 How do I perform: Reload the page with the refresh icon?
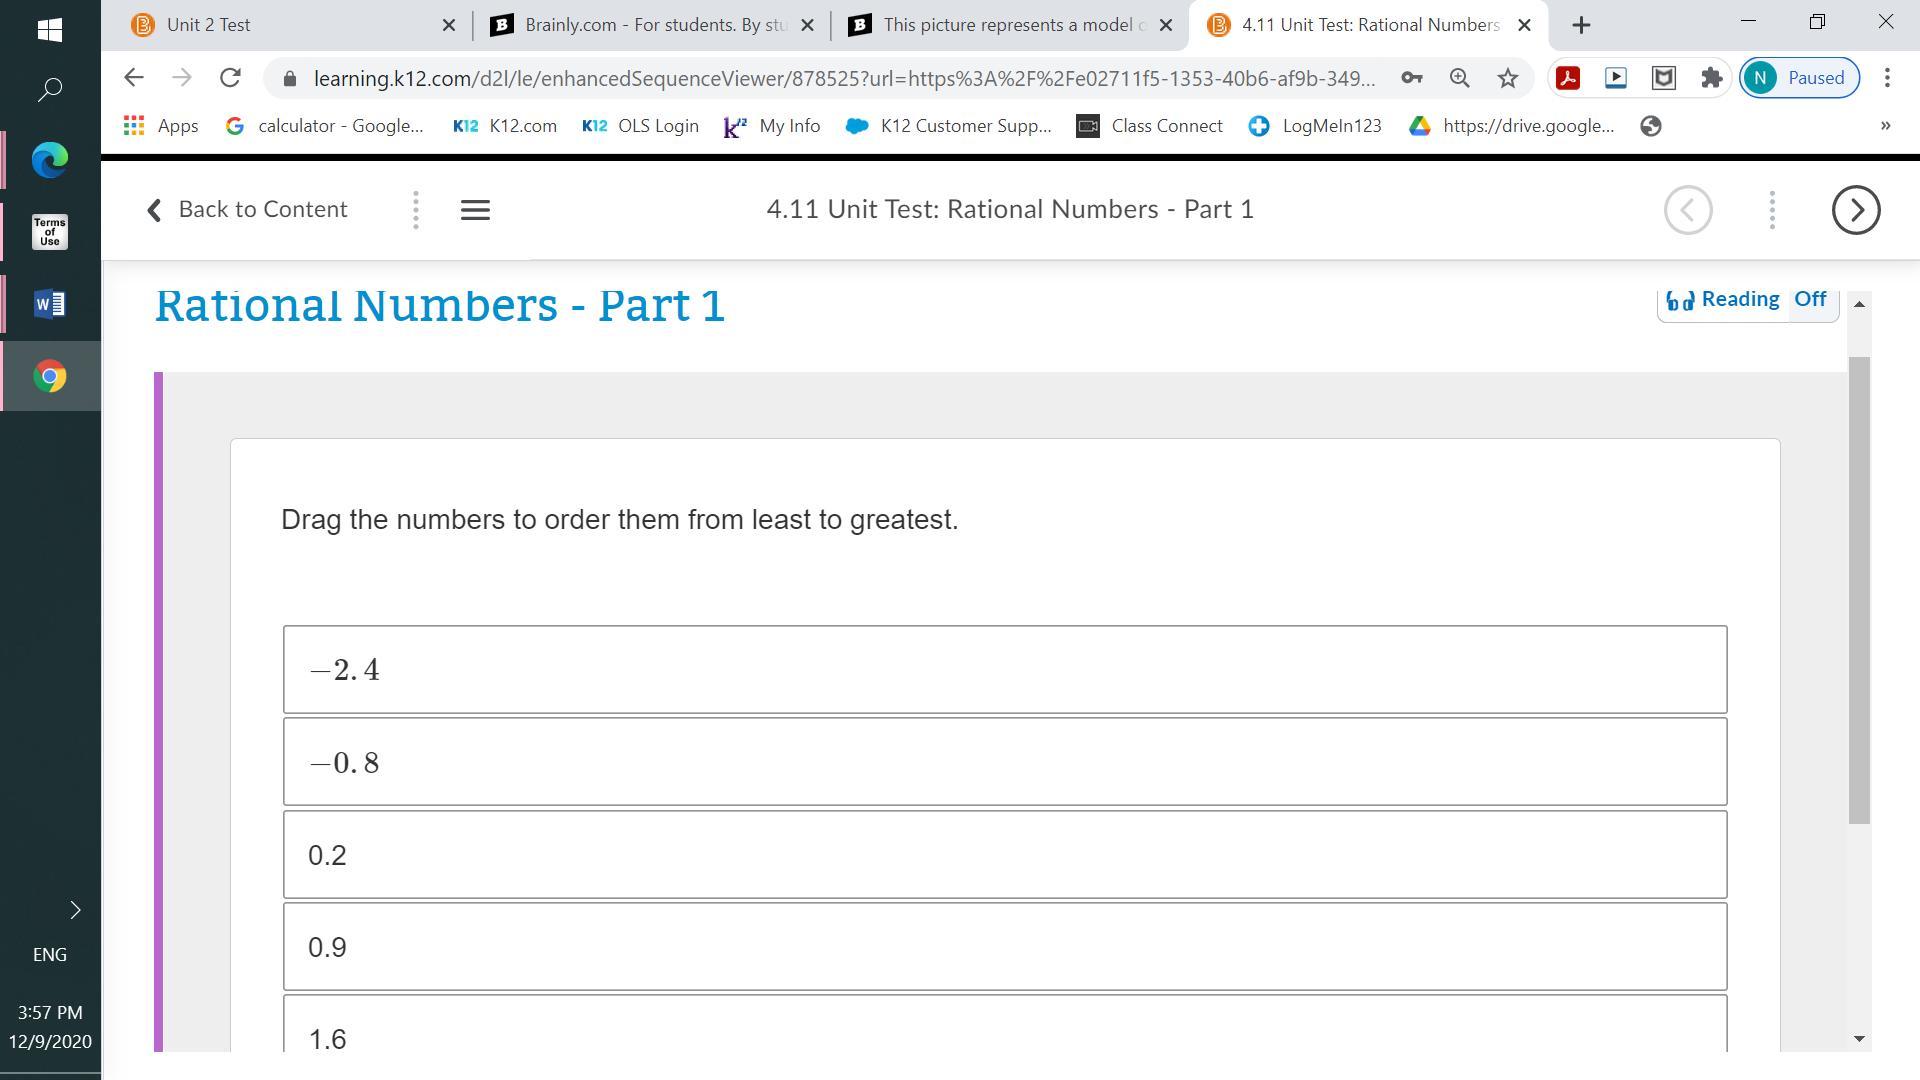[x=230, y=78]
